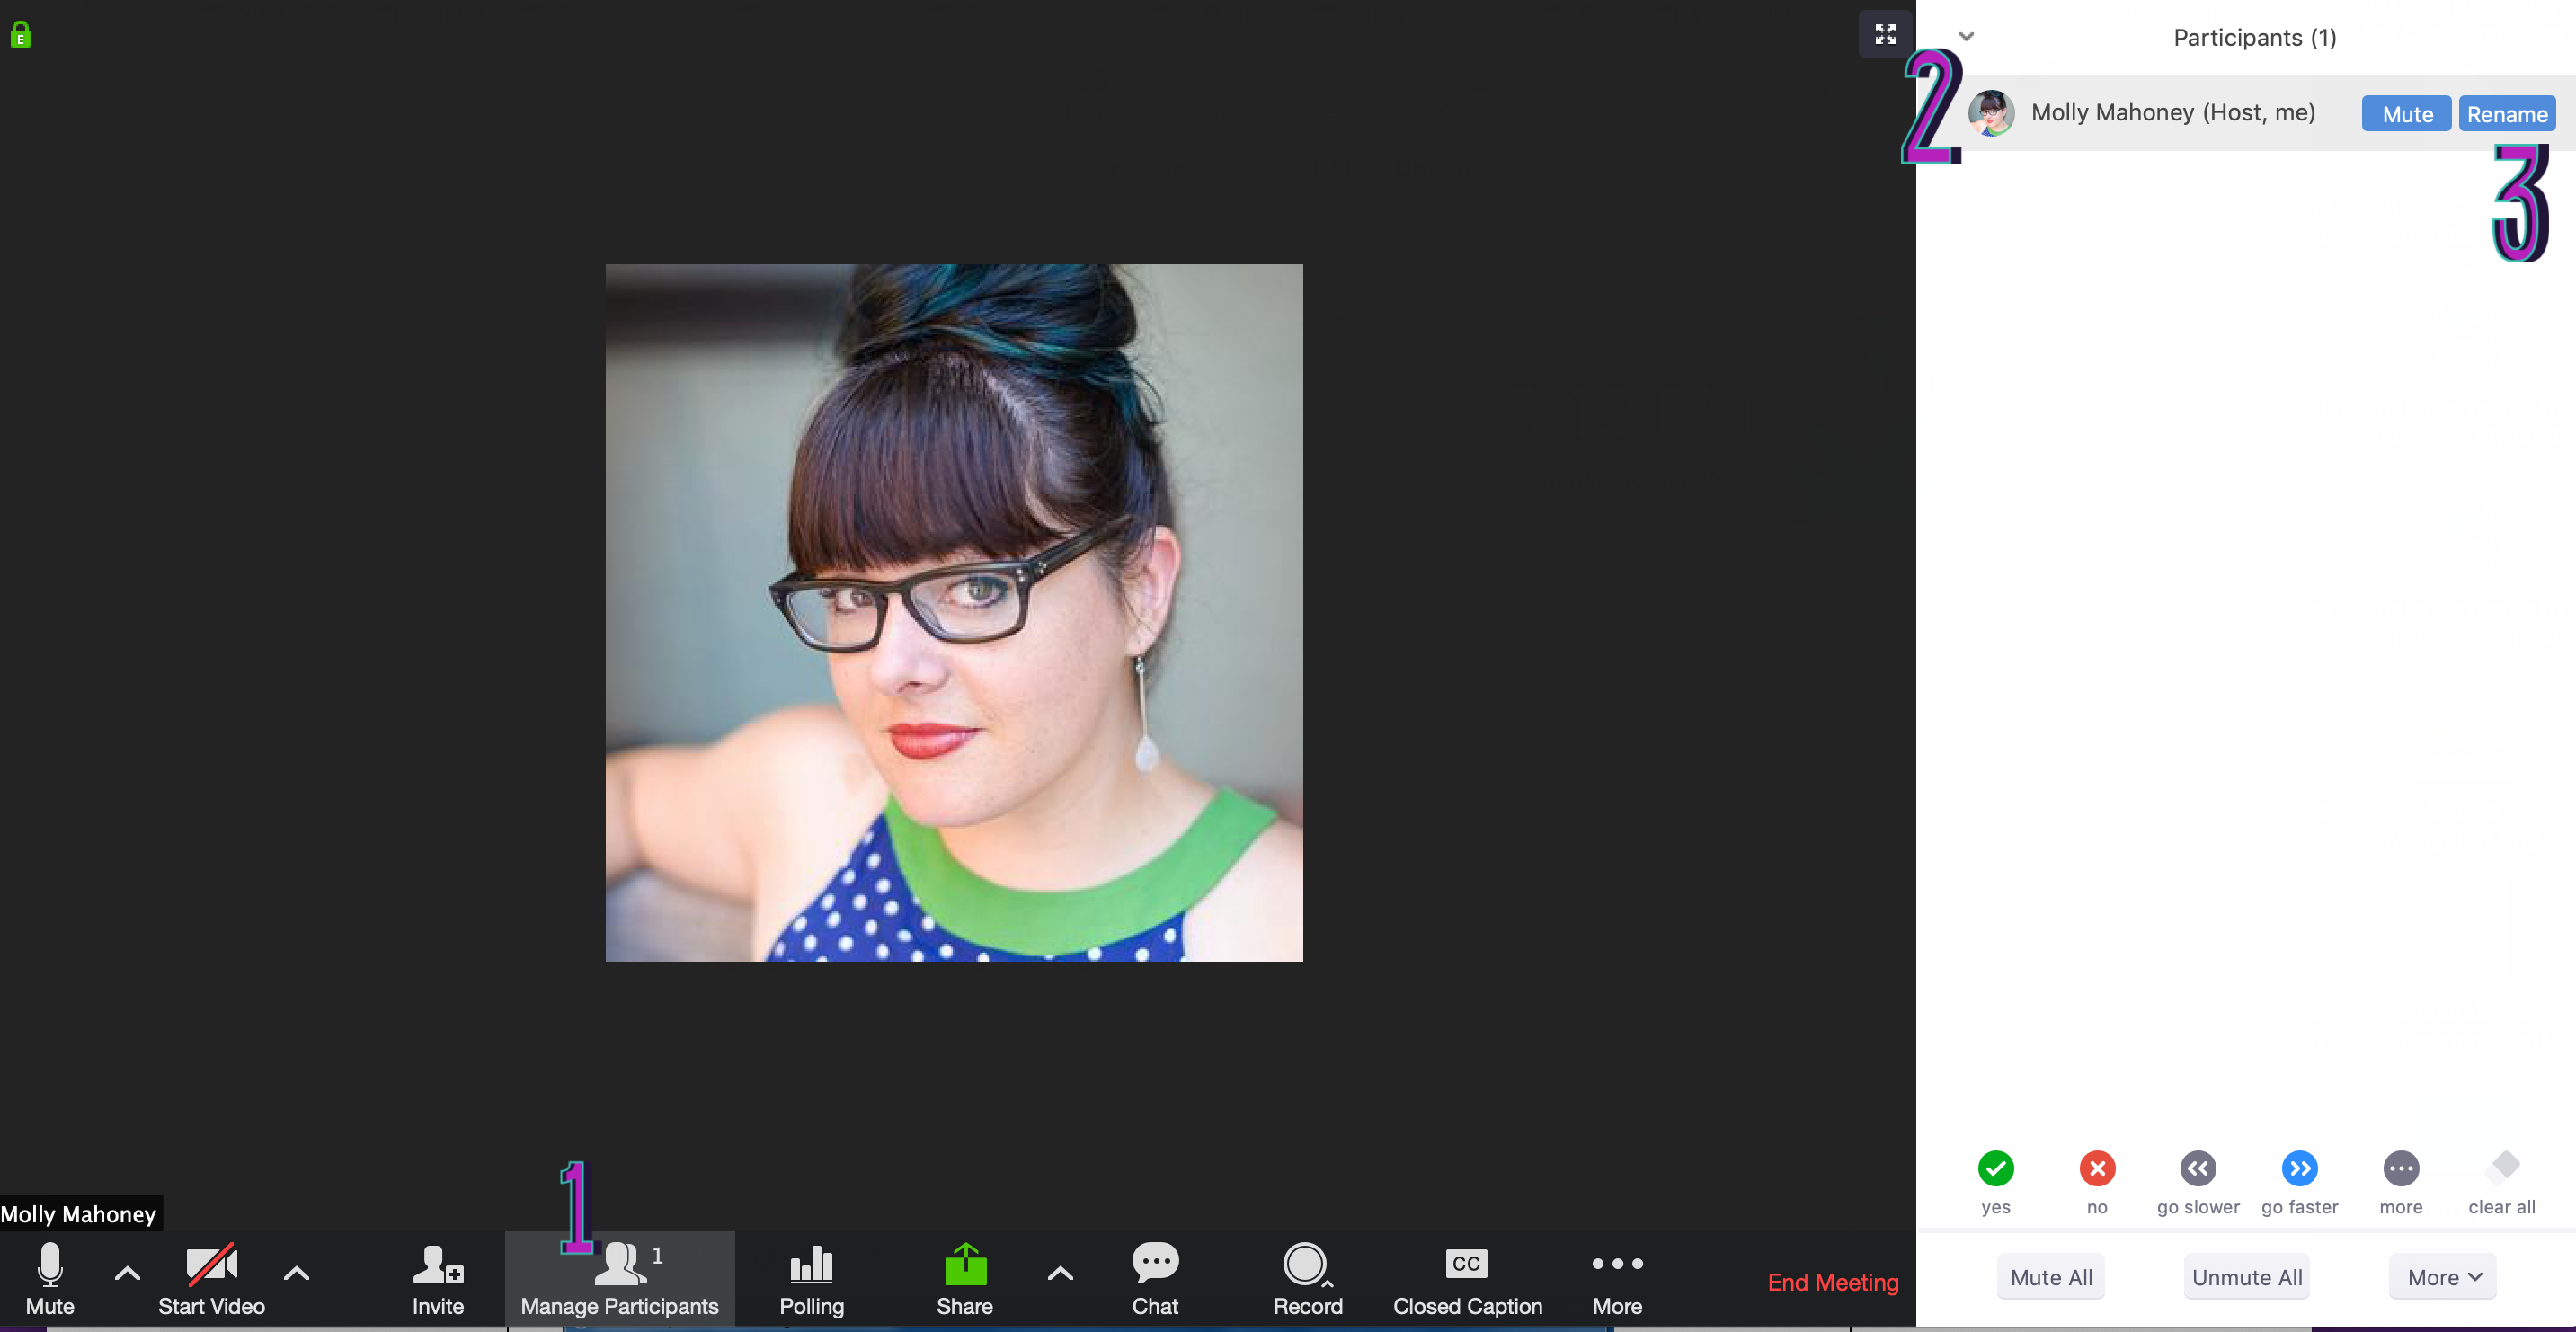Open the participants More dropdown
Image resolution: width=2576 pixels, height=1332 pixels.
tap(2443, 1277)
